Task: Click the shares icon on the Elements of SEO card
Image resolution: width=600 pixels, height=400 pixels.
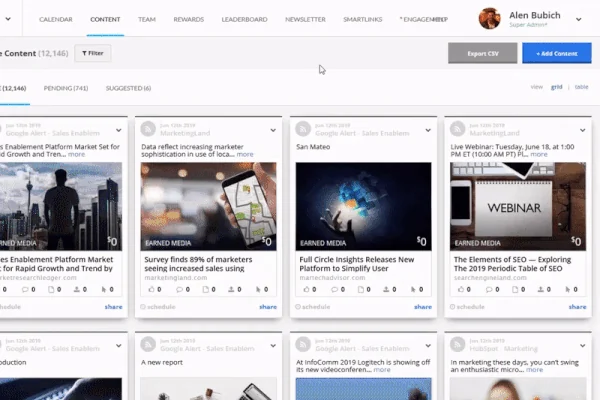Action: (541, 289)
